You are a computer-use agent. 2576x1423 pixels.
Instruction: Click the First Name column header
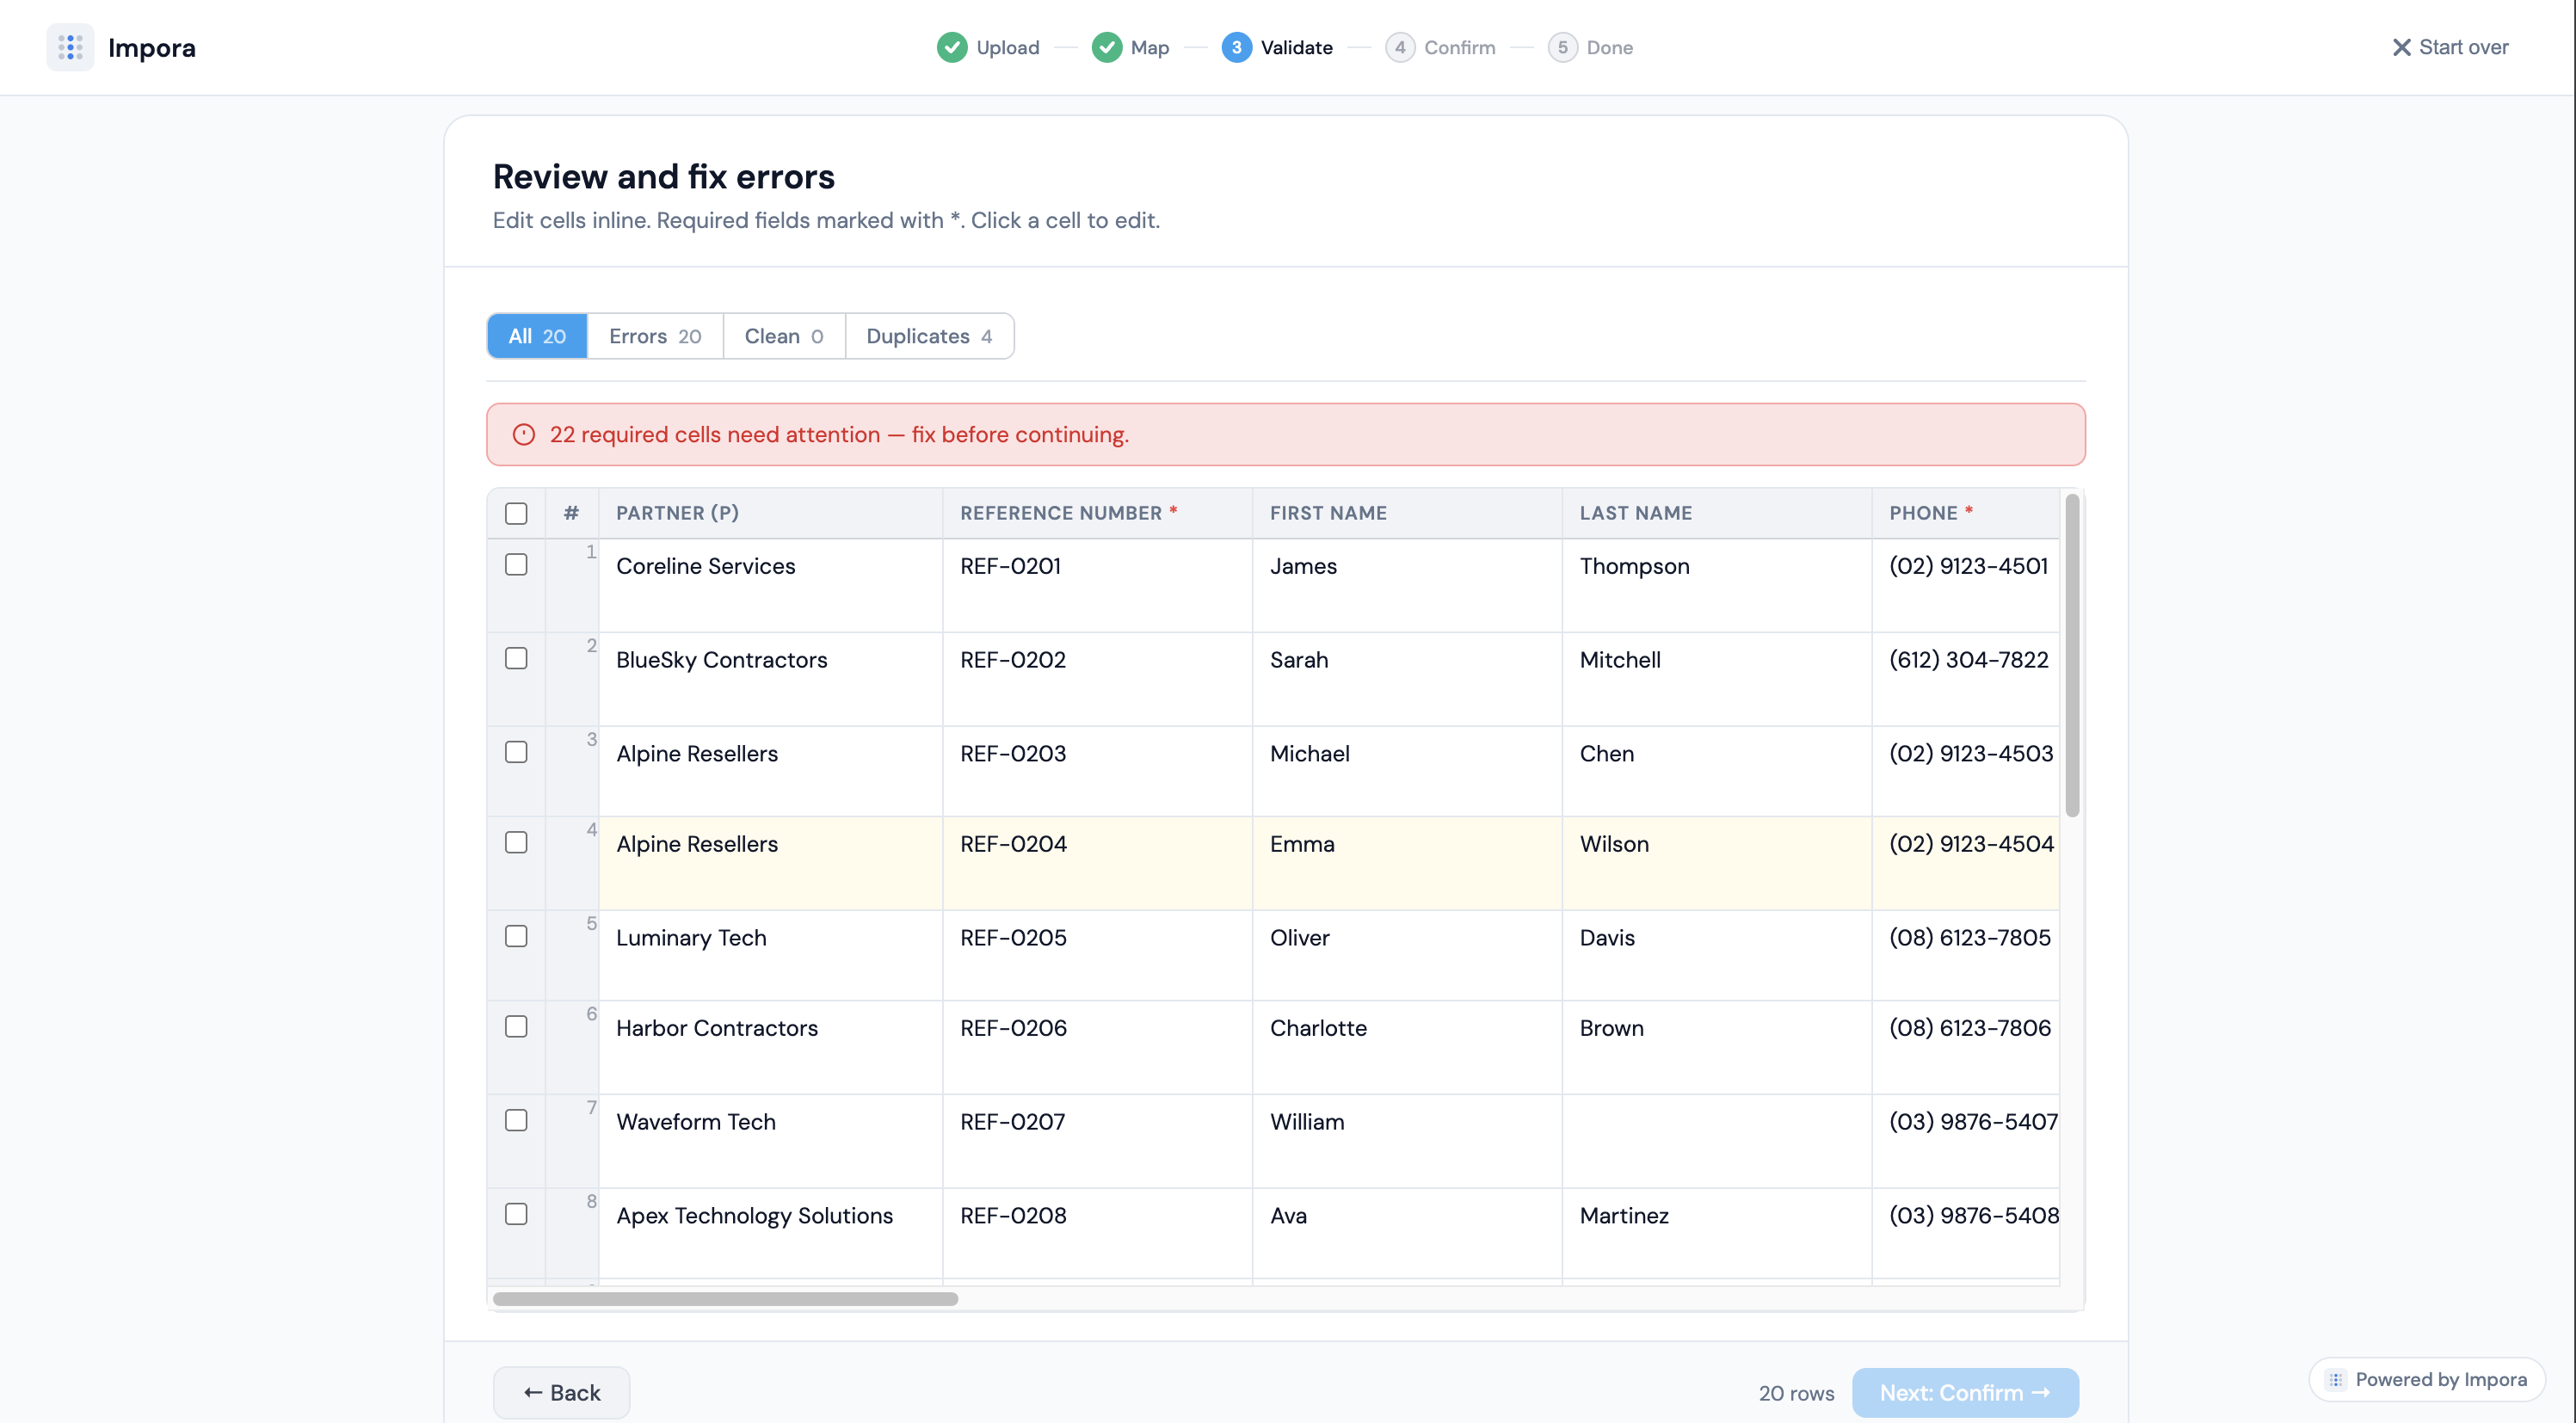coord(1407,513)
